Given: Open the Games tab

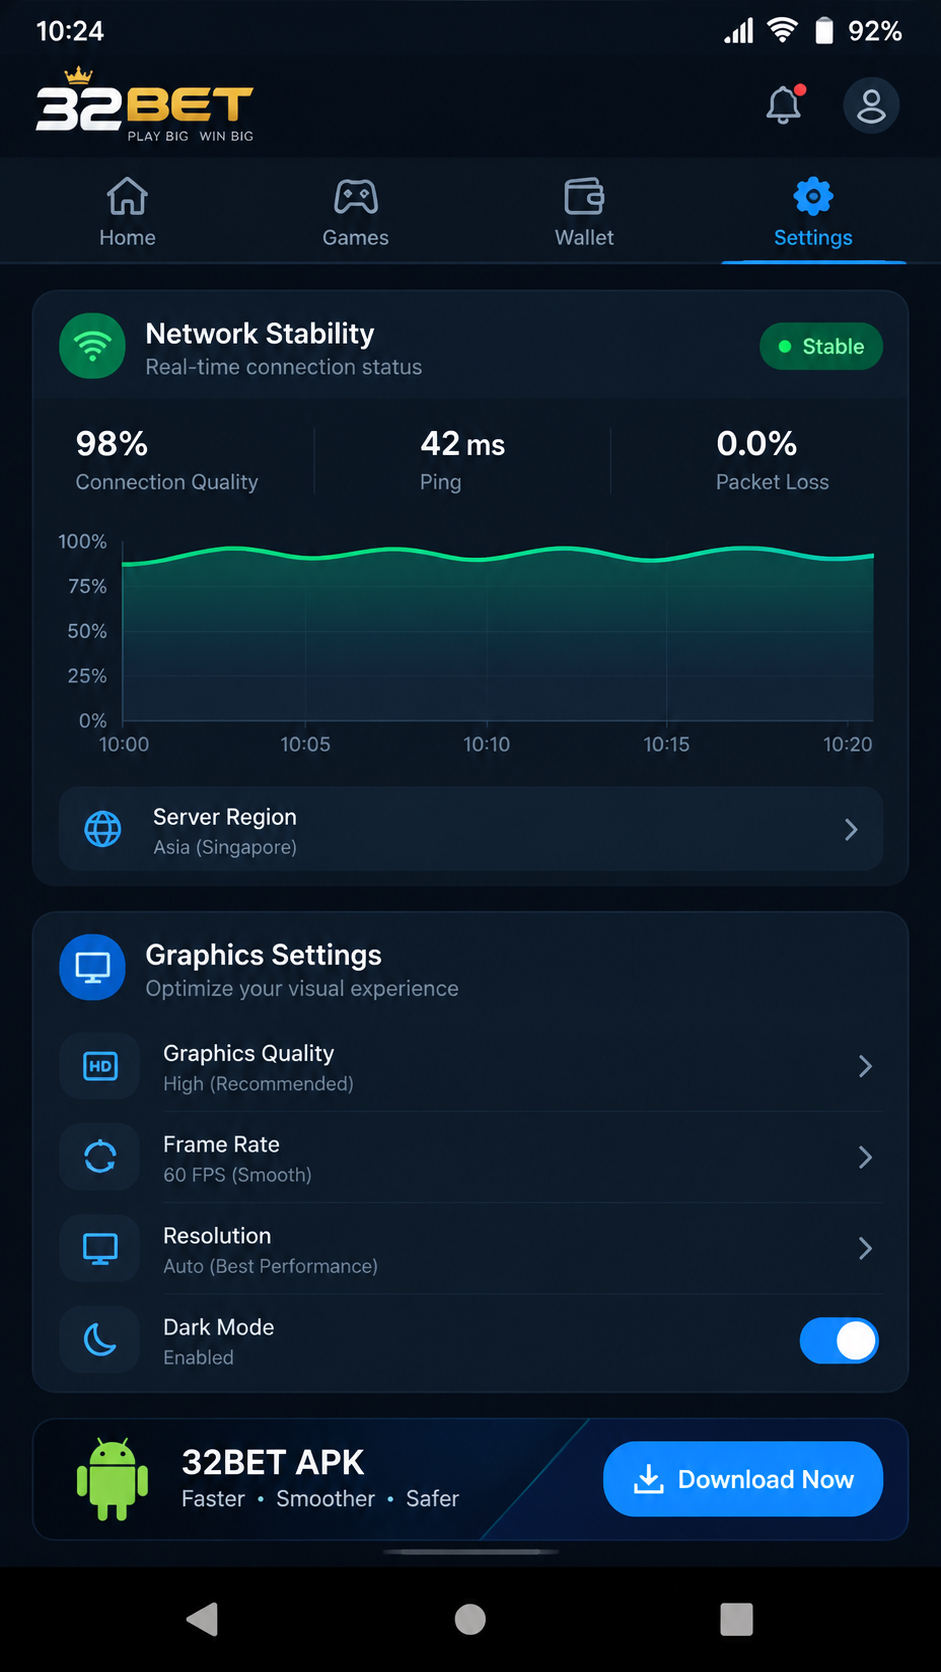Looking at the screenshot, I should point(355,212).
